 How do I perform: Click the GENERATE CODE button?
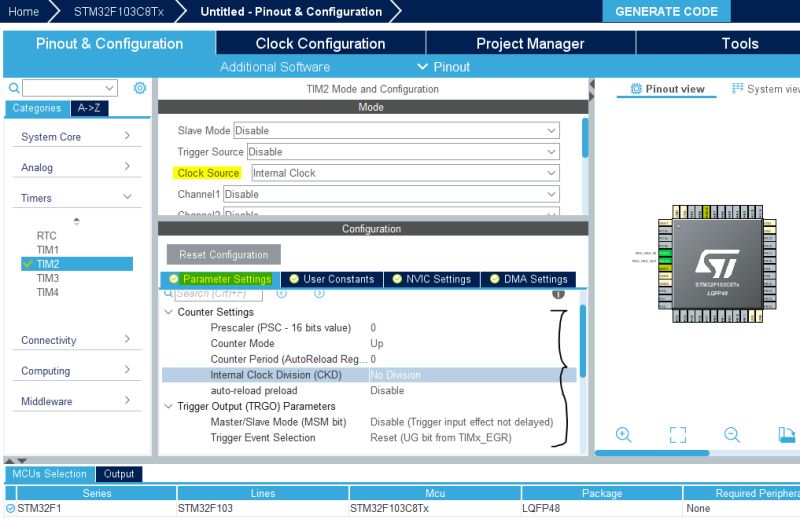(666, 11)
